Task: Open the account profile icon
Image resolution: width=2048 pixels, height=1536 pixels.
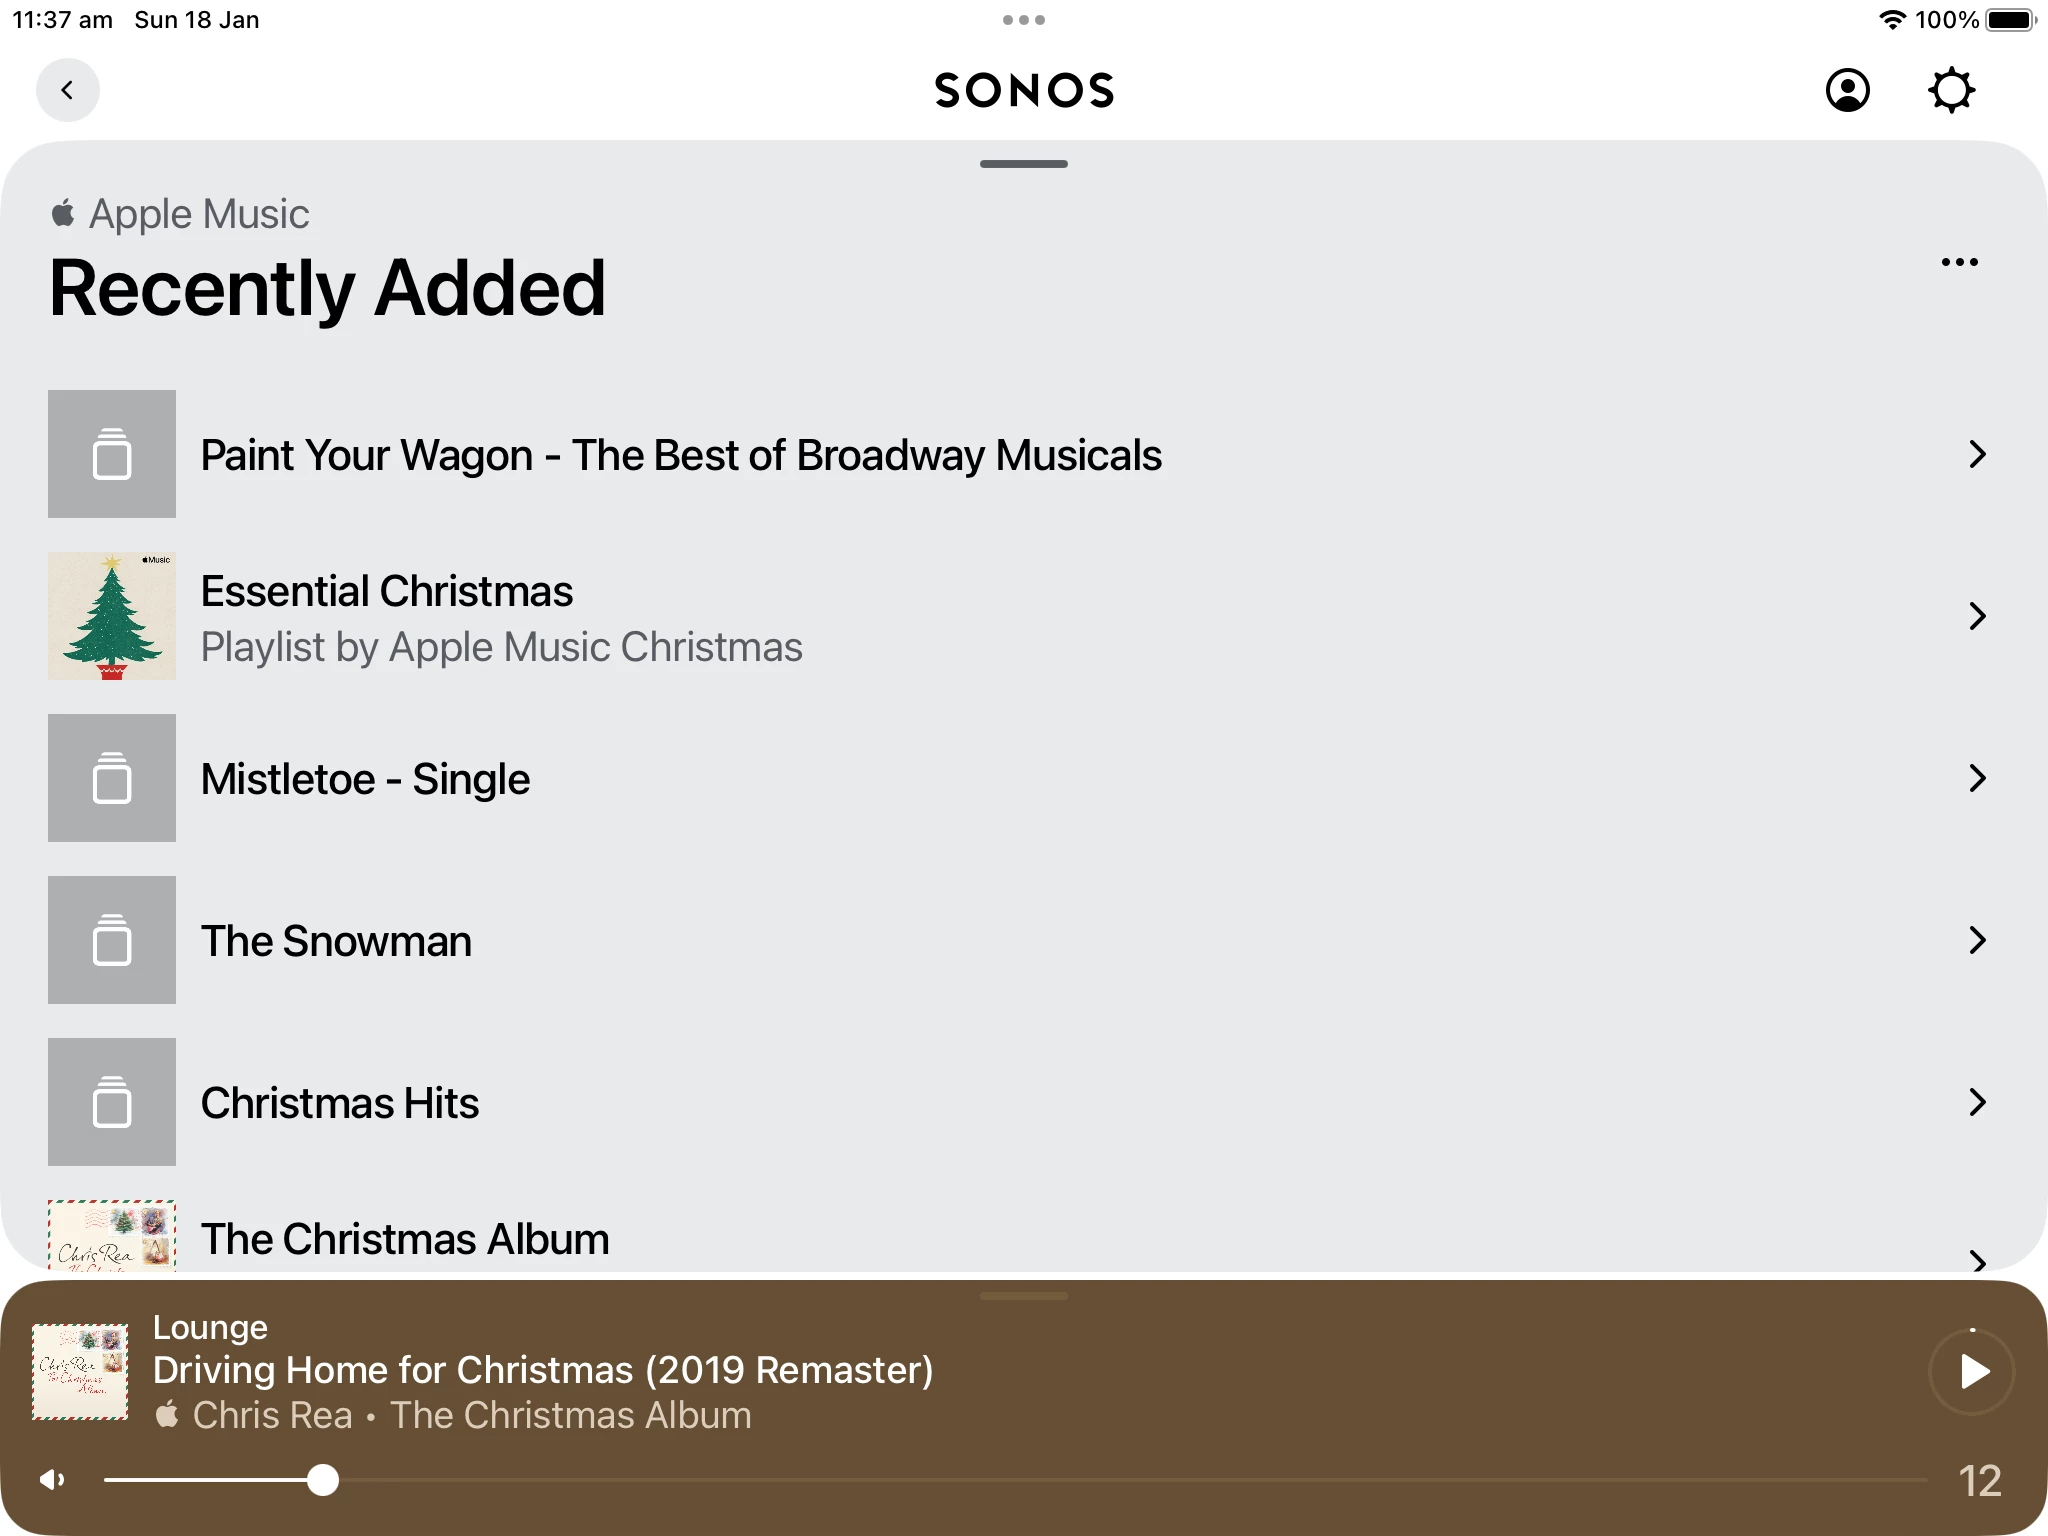Action: 1847,90
